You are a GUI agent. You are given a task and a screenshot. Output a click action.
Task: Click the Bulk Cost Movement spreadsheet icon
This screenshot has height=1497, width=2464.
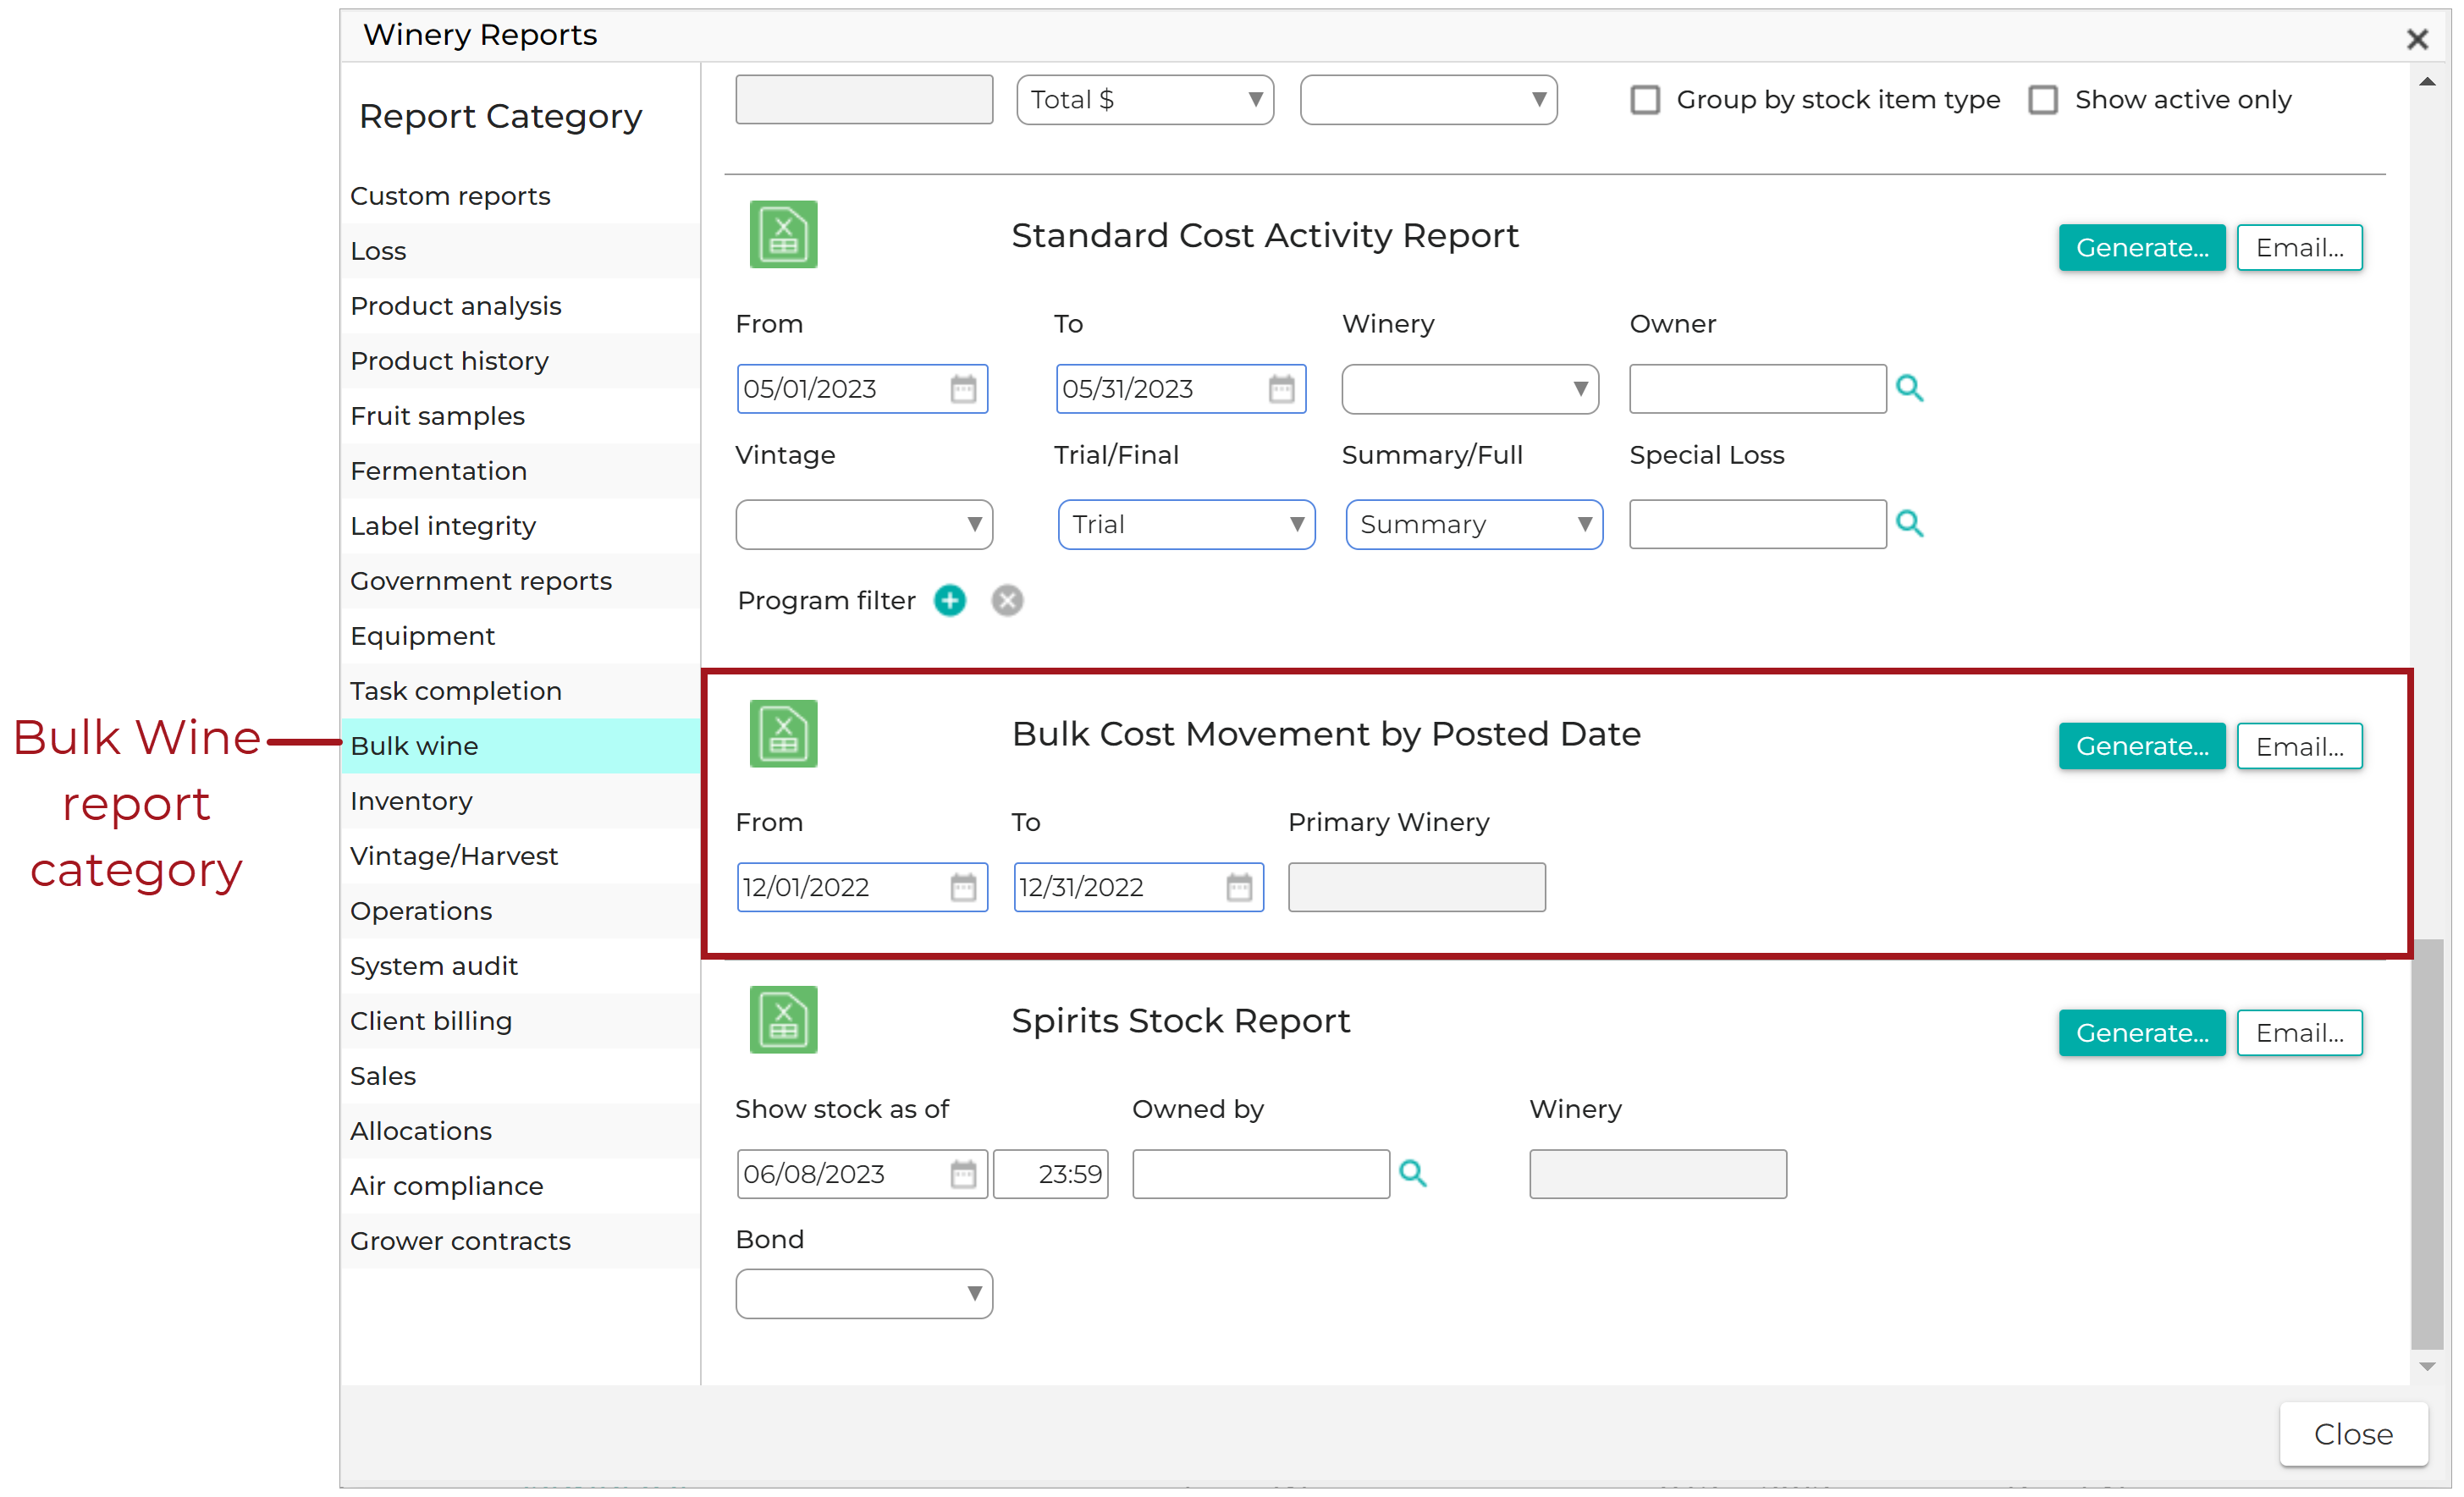point(783,733)
